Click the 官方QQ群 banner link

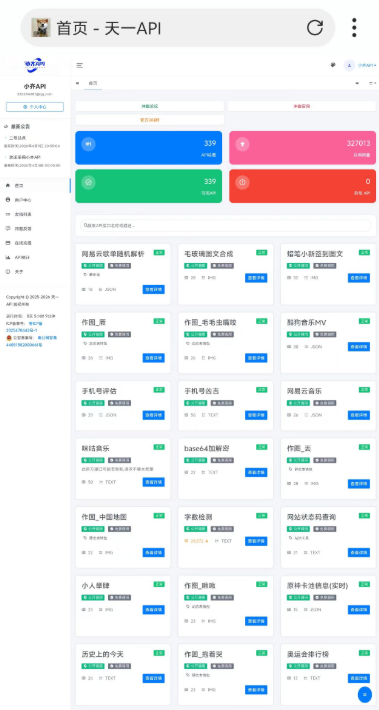[x=149, y=120]
